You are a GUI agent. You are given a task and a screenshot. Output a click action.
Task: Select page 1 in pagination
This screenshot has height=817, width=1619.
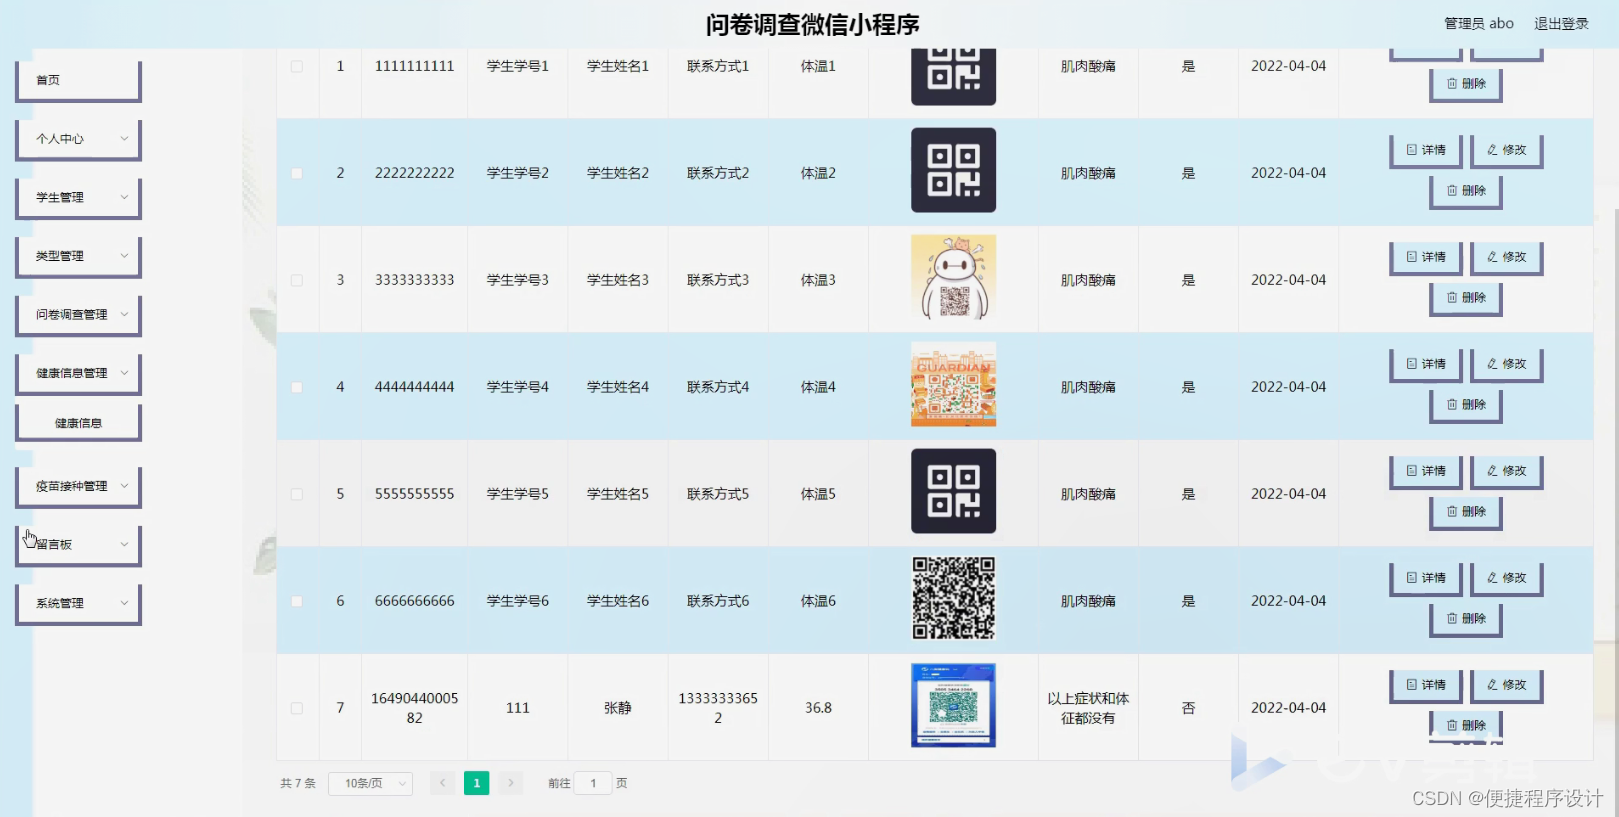477,783
